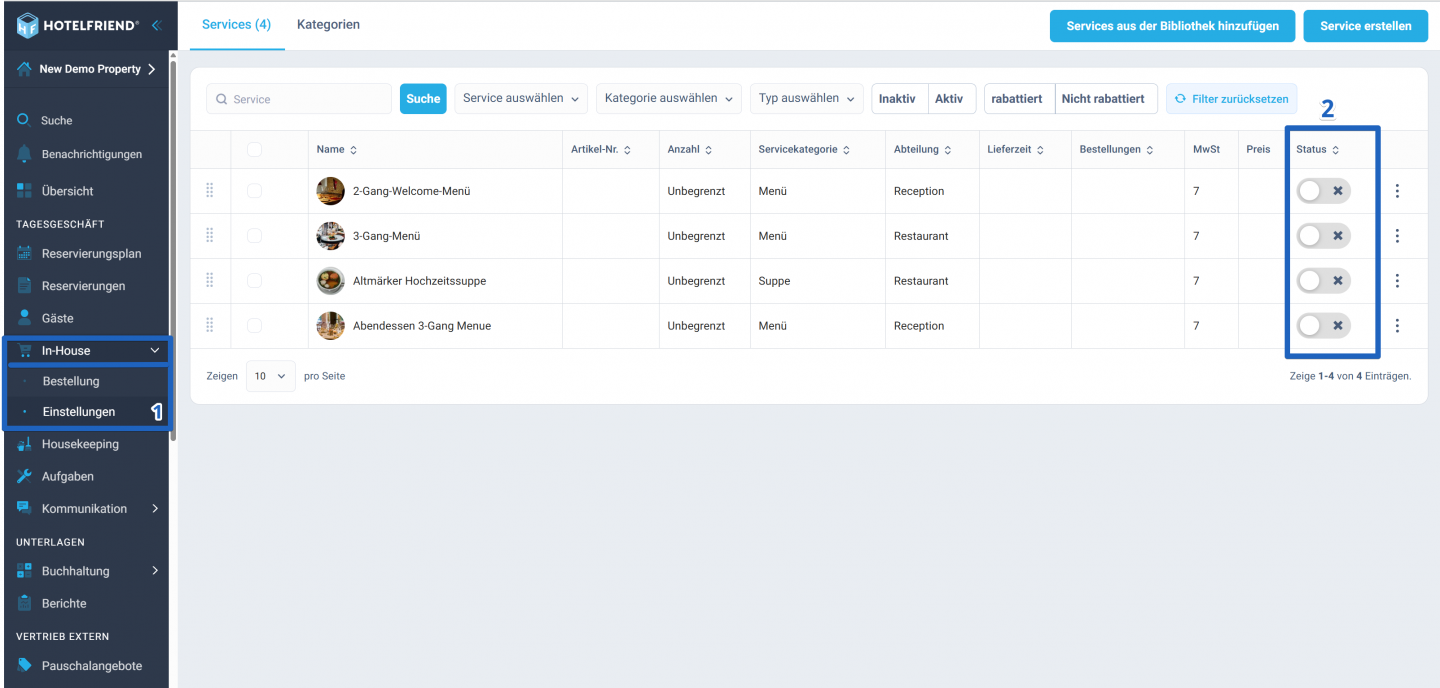
Task: Open the Kategorie auswählen dropdown
Action: click(x=669, y=99)
